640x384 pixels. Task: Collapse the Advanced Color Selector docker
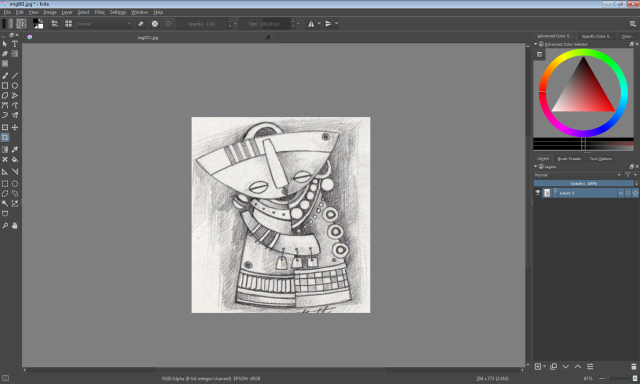tap(536, 44)
